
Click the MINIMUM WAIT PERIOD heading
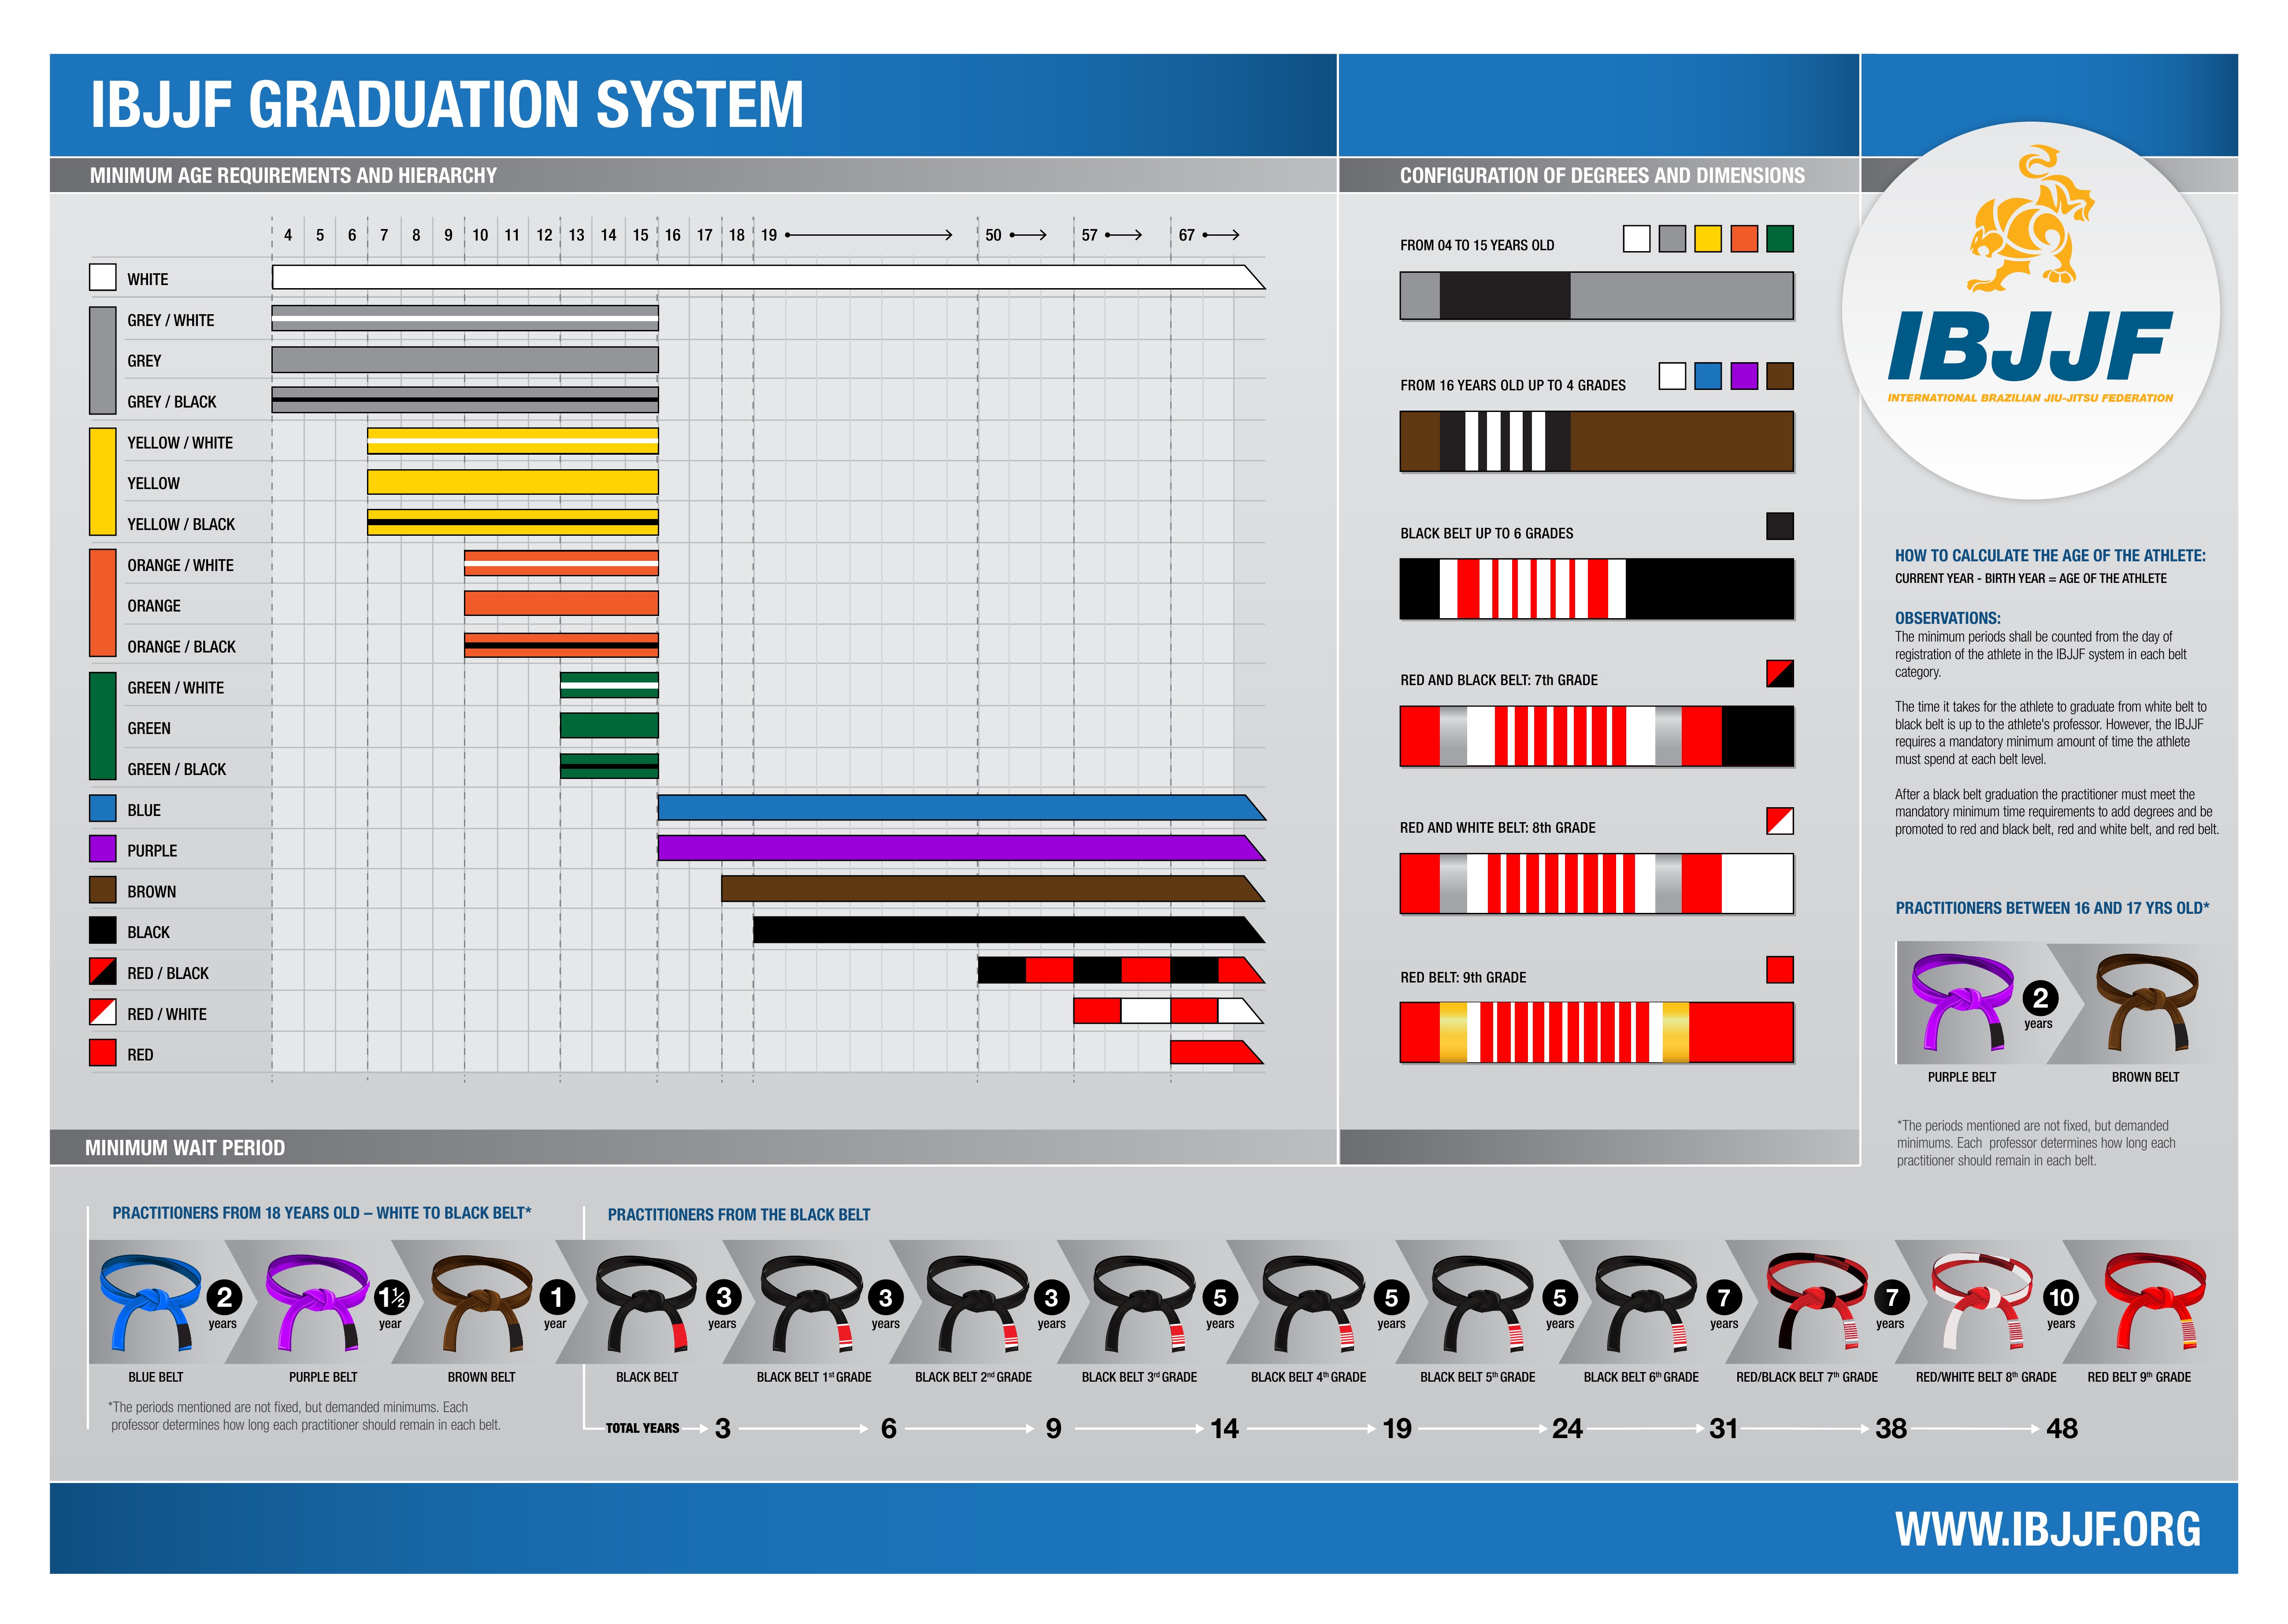coord(185,1148)
